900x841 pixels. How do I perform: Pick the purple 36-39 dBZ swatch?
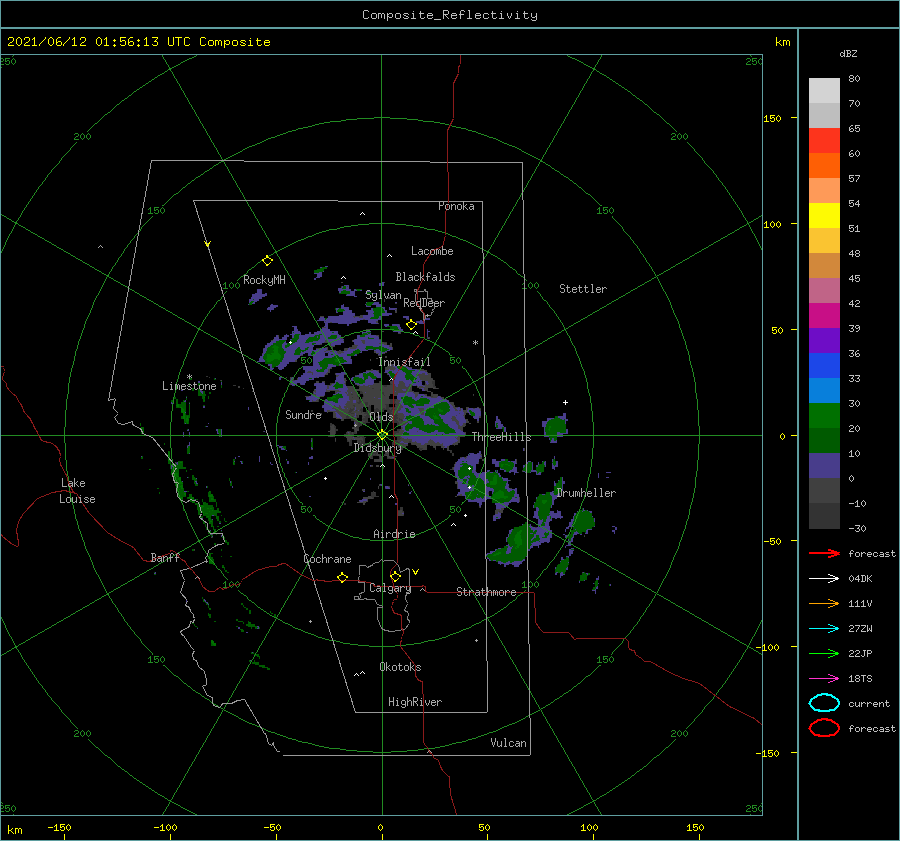(824, 341)
